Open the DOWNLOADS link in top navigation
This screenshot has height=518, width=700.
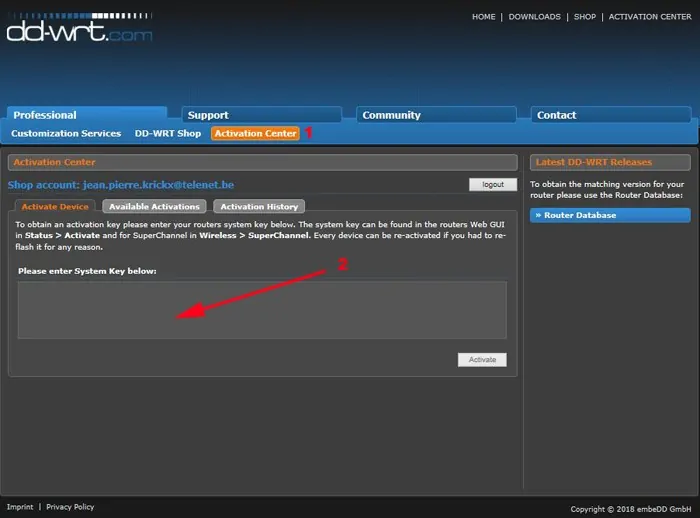pyautogui.click(x=534, y=17)
